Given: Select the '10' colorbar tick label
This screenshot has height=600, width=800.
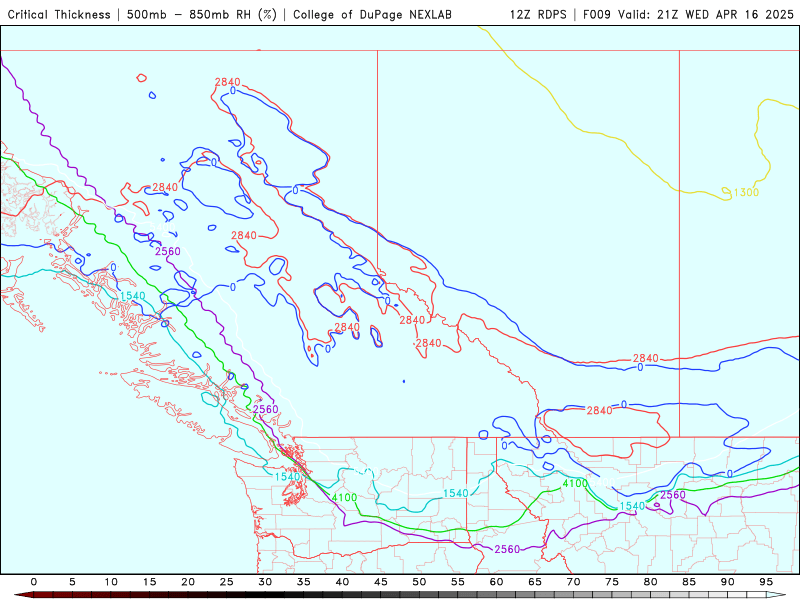Looking at the screenshot, I should [x=111, y=582].
